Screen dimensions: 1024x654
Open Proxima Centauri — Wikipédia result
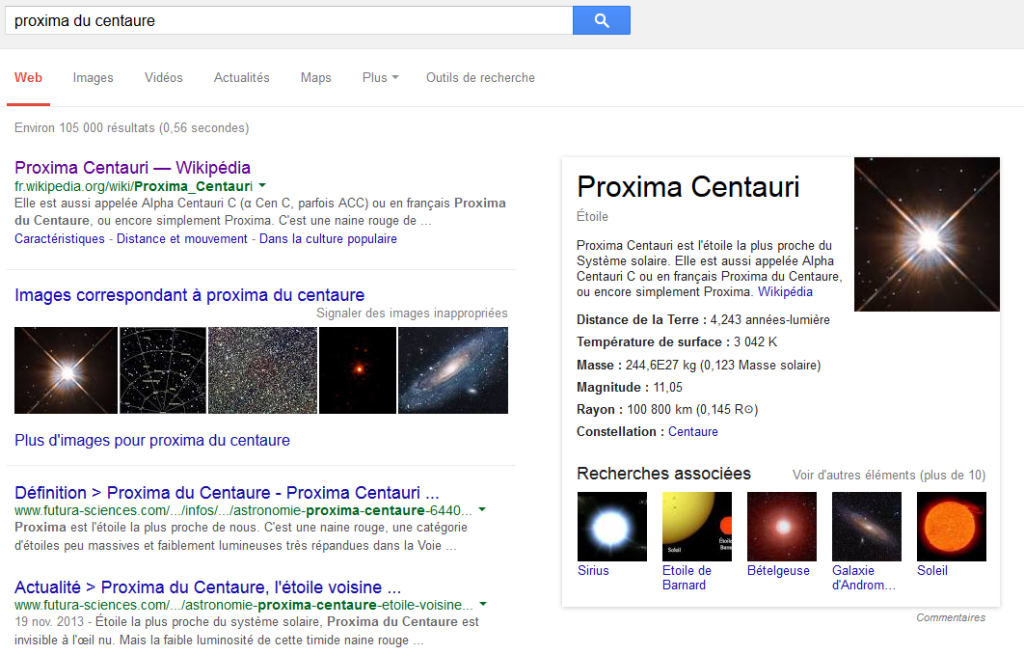coord(133,168)
